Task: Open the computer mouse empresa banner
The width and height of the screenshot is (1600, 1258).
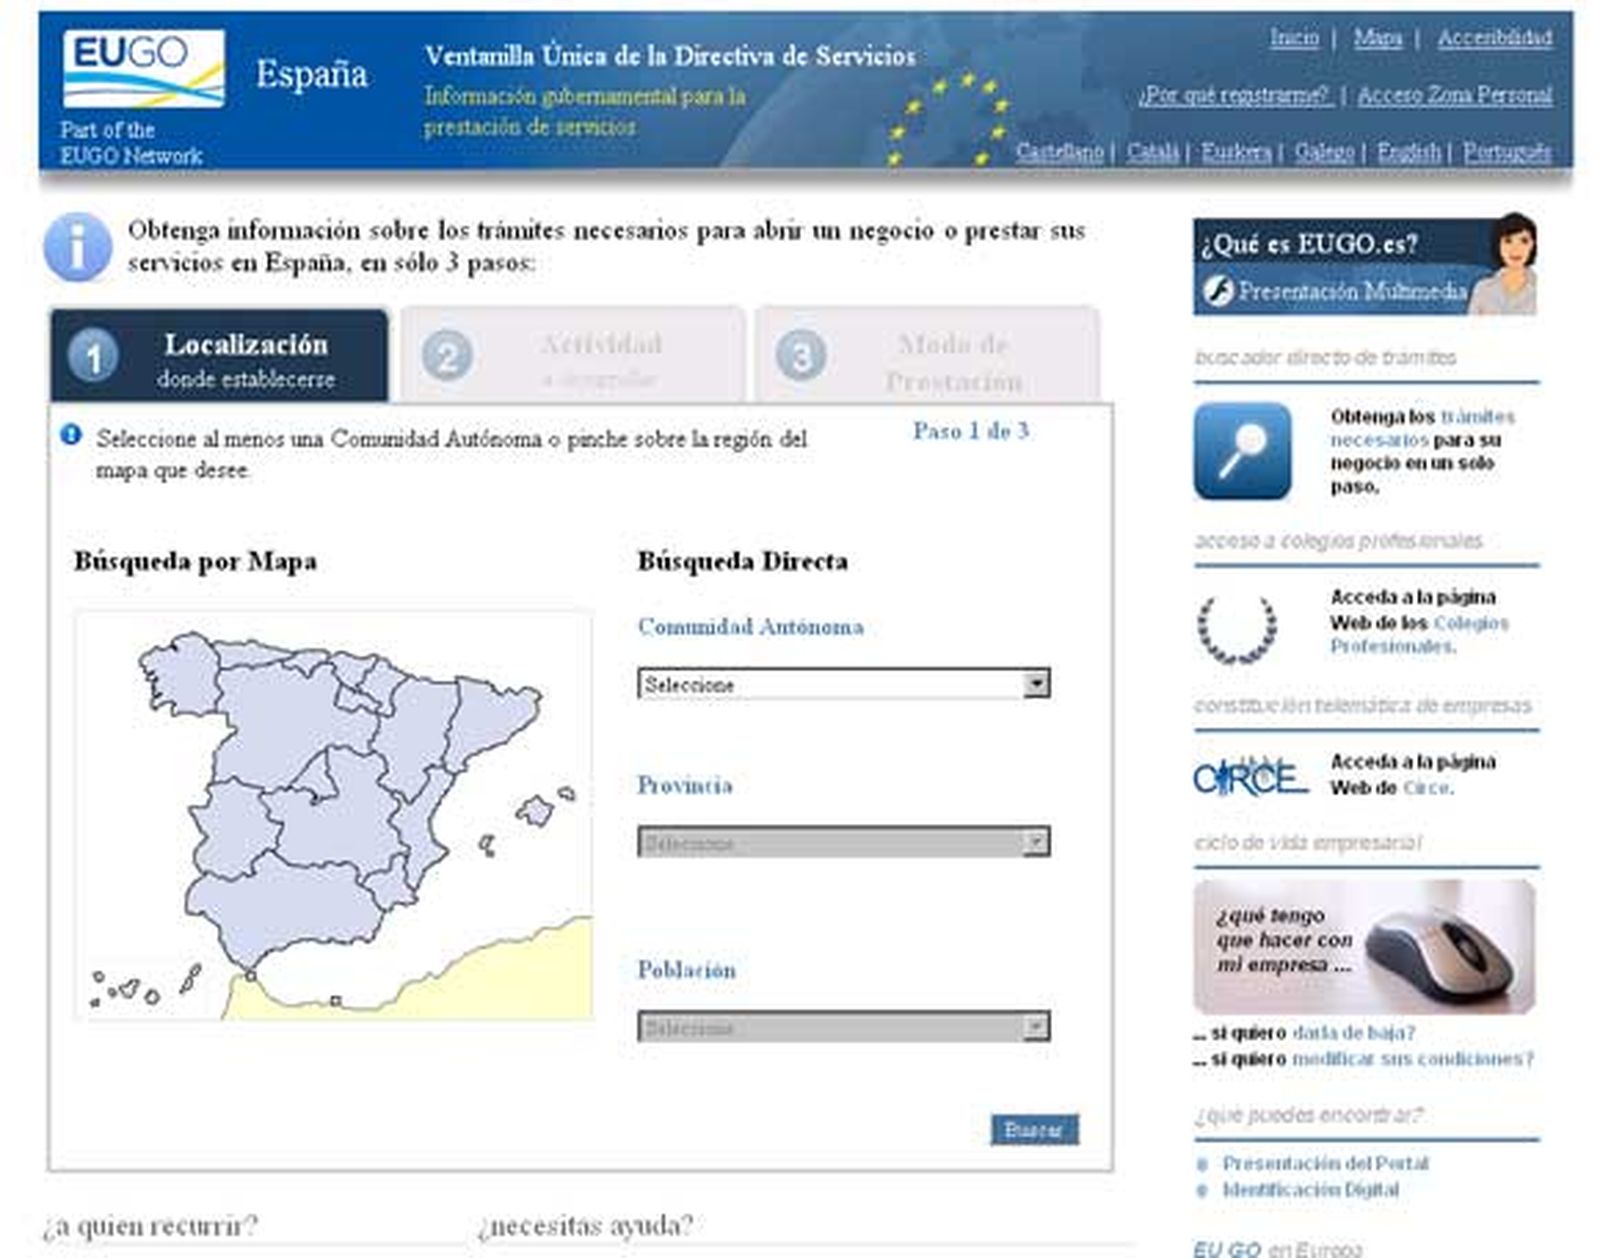Action: 1363,946
